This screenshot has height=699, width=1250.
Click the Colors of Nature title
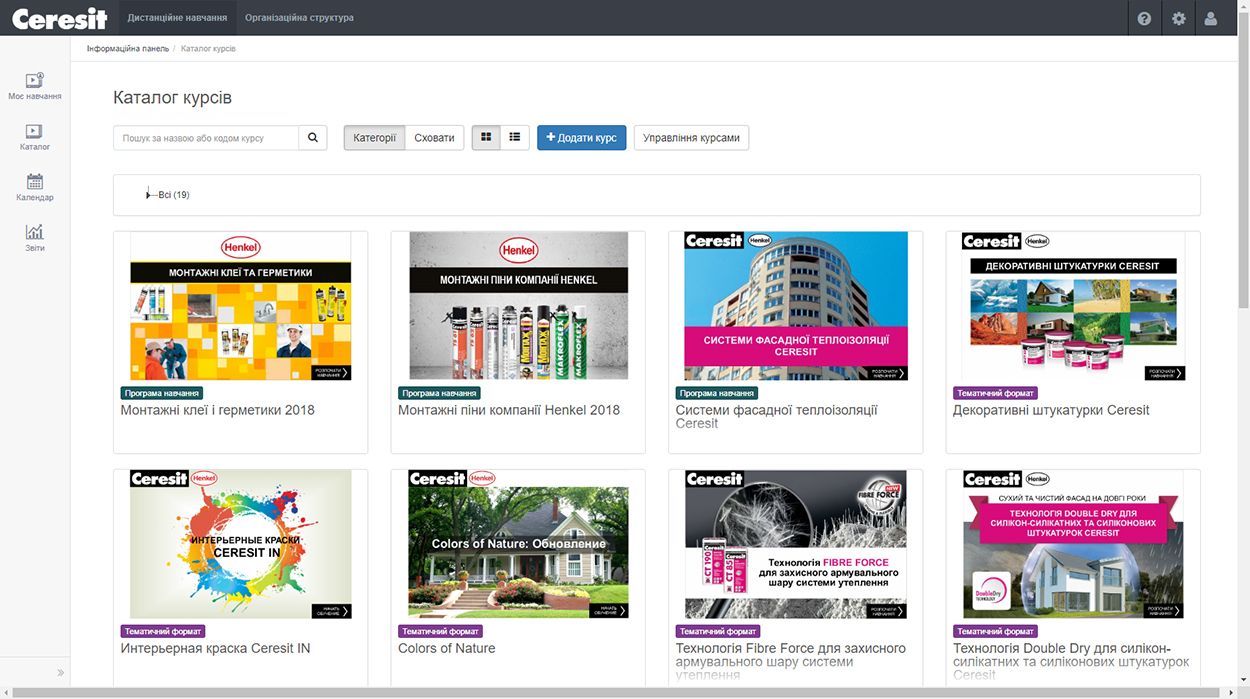point(447,648)
